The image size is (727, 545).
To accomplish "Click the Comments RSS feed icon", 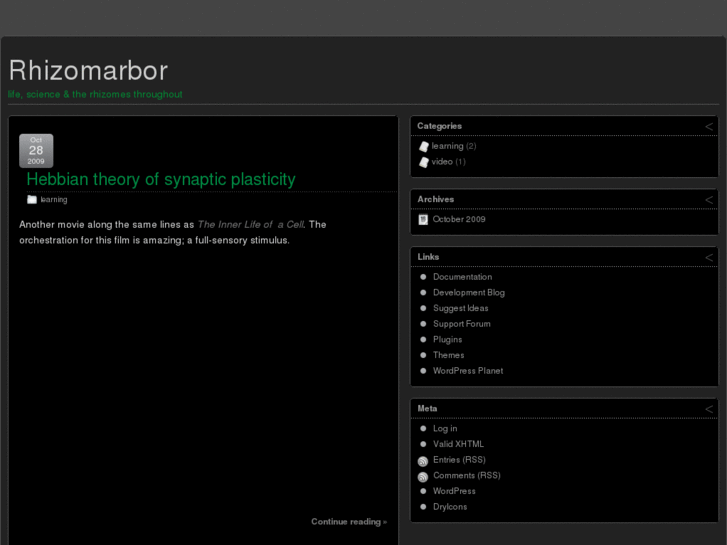I will 424,477.
